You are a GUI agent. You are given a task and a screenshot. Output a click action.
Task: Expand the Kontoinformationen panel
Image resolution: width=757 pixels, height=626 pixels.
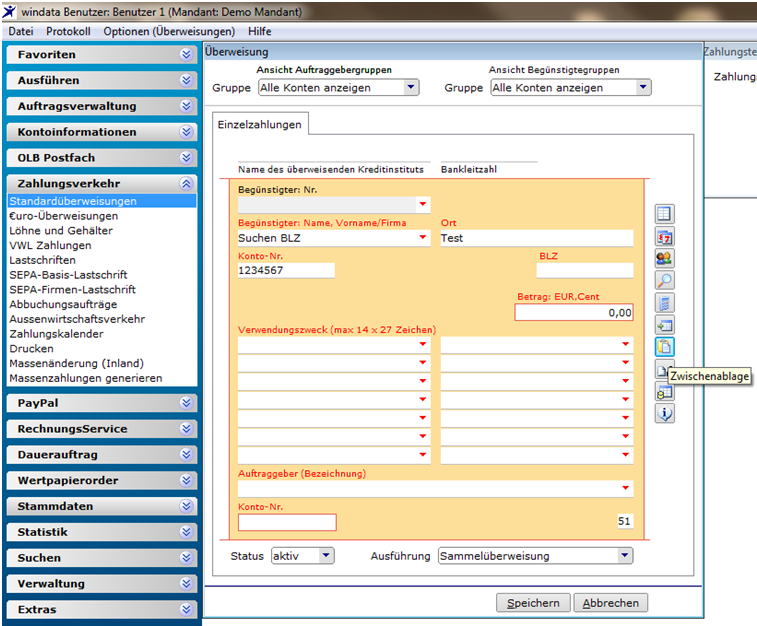(186, 132)
